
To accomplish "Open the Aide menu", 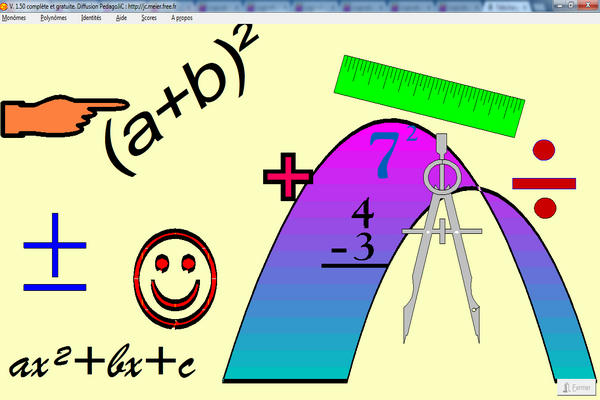I will click(121, 18).
